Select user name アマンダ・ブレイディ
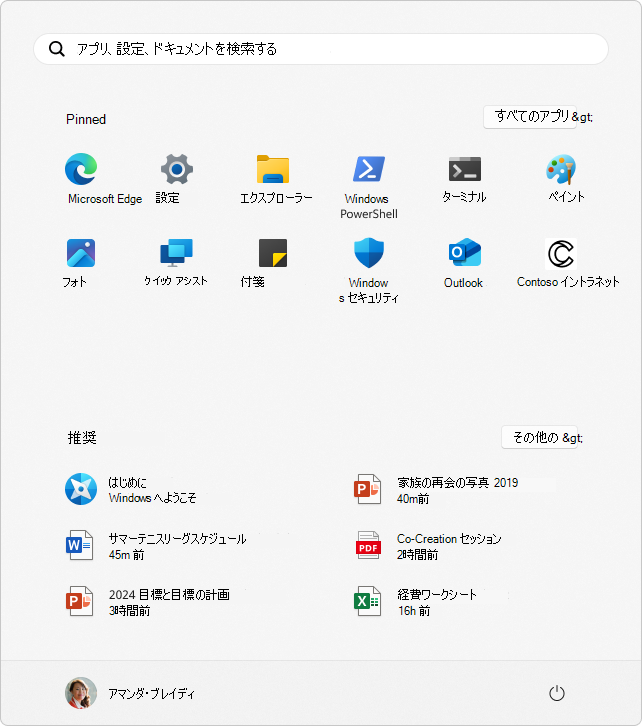The height and width of the screenshot is (726, 642). (151, 694)
